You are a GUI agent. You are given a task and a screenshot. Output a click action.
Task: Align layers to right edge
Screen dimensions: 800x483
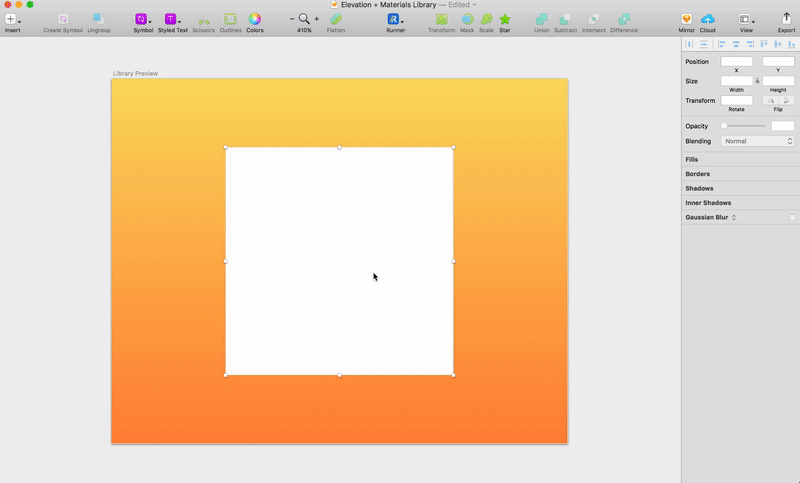tap(750, 44)
